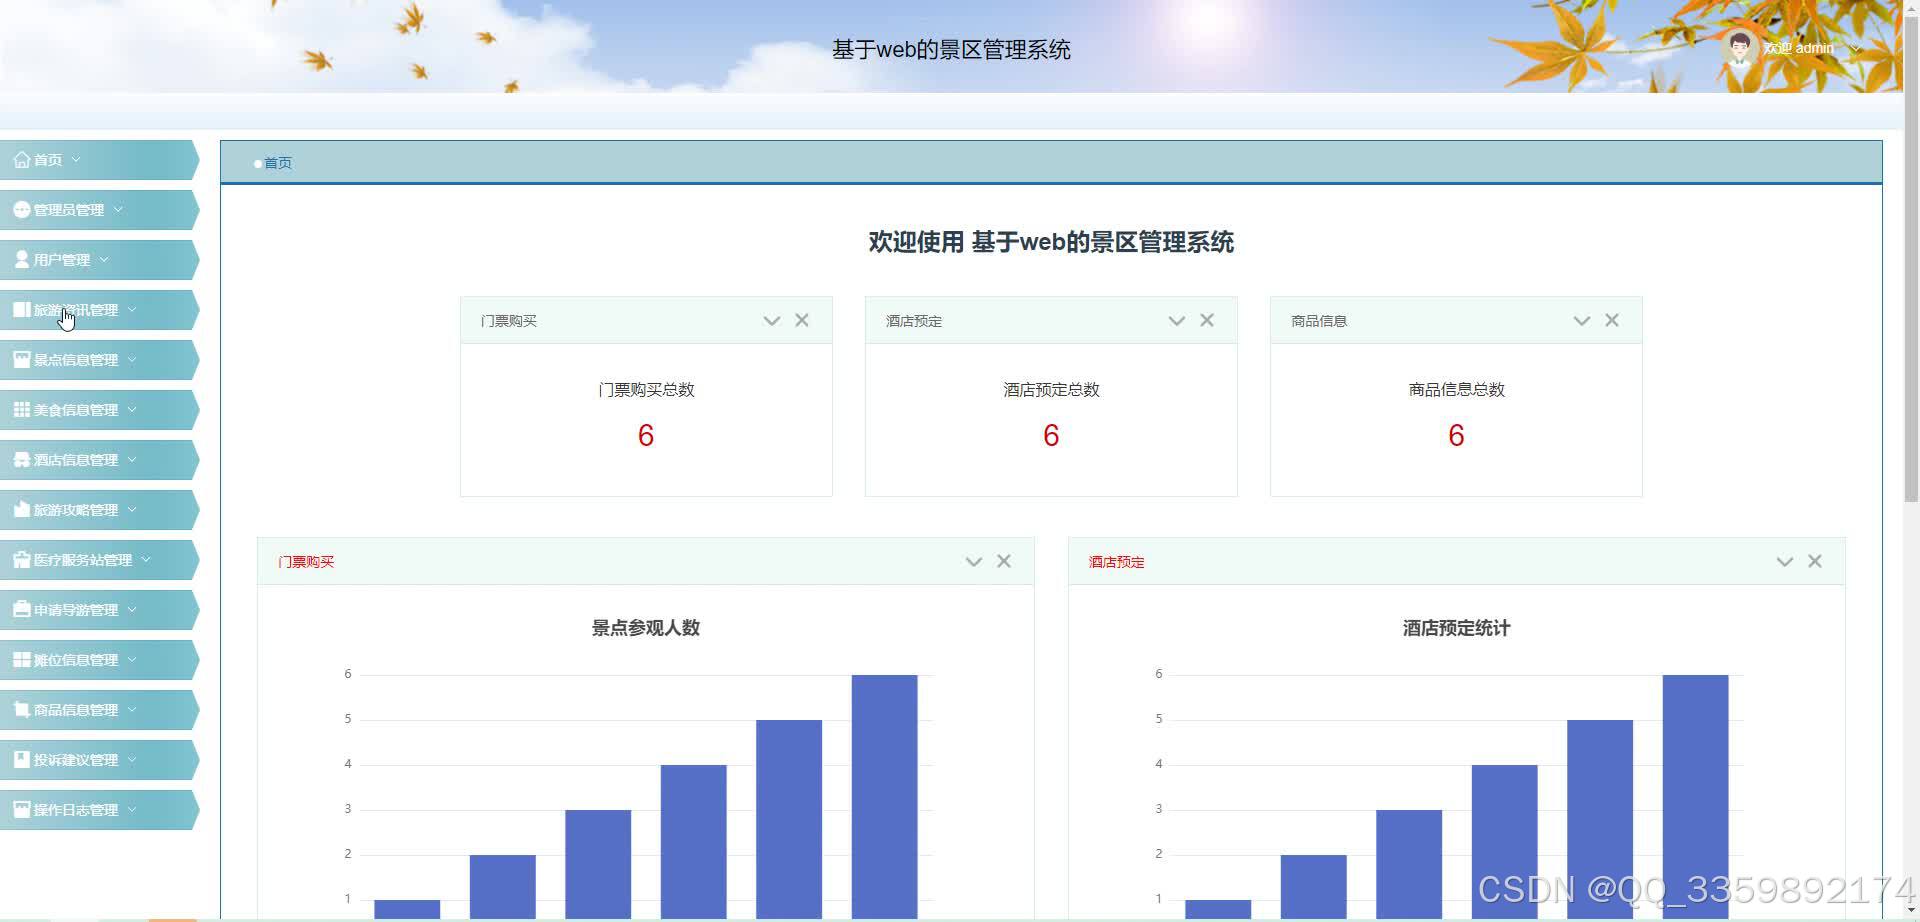The image size is (1920, 922).
Task: Click the admin avatar picture
Action: pyautogui.click(x=1740, y=48)
